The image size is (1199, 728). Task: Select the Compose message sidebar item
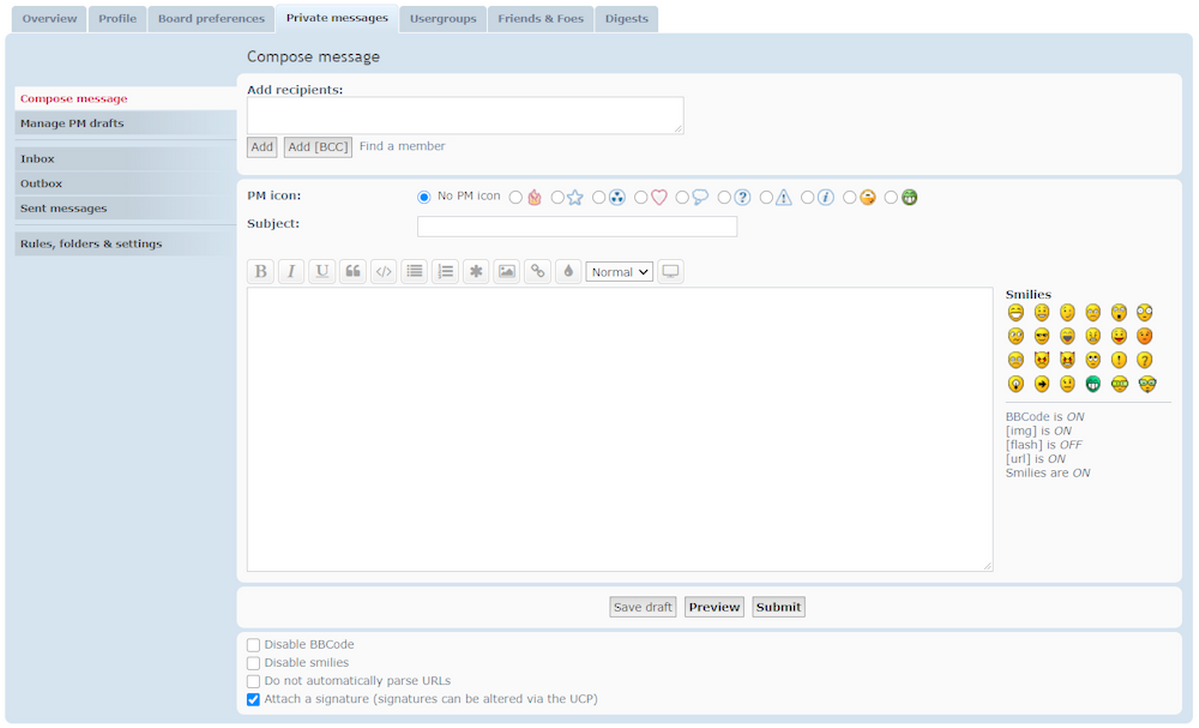click(x=125, y=99)
